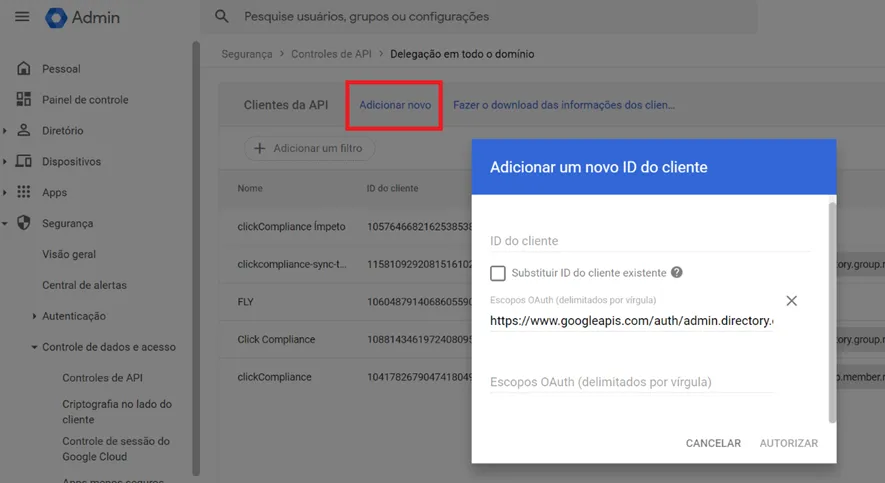Go to Controles de API breadcrumb
Screen dimensions: 885x483
(x=331, y=54)
